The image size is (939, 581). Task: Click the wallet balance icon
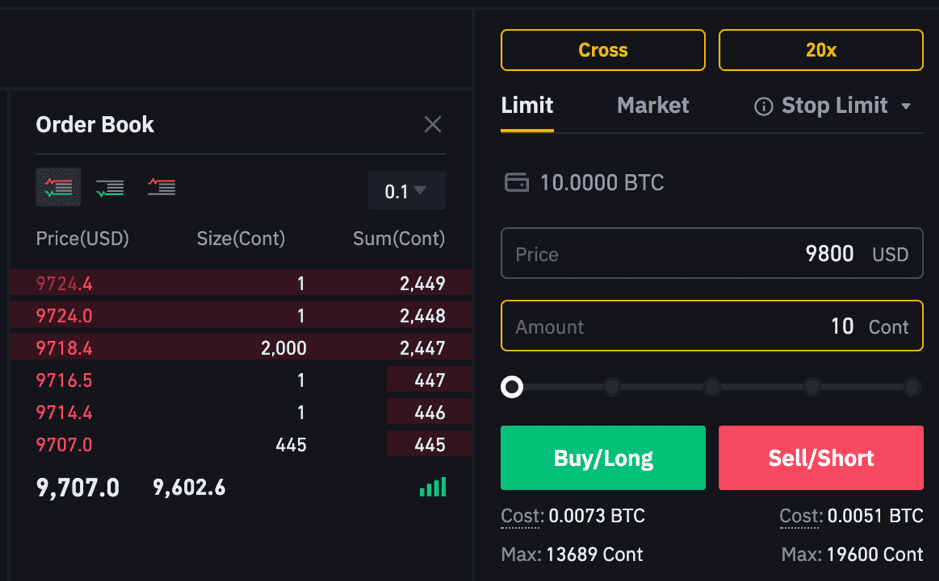tap(516, 182)
